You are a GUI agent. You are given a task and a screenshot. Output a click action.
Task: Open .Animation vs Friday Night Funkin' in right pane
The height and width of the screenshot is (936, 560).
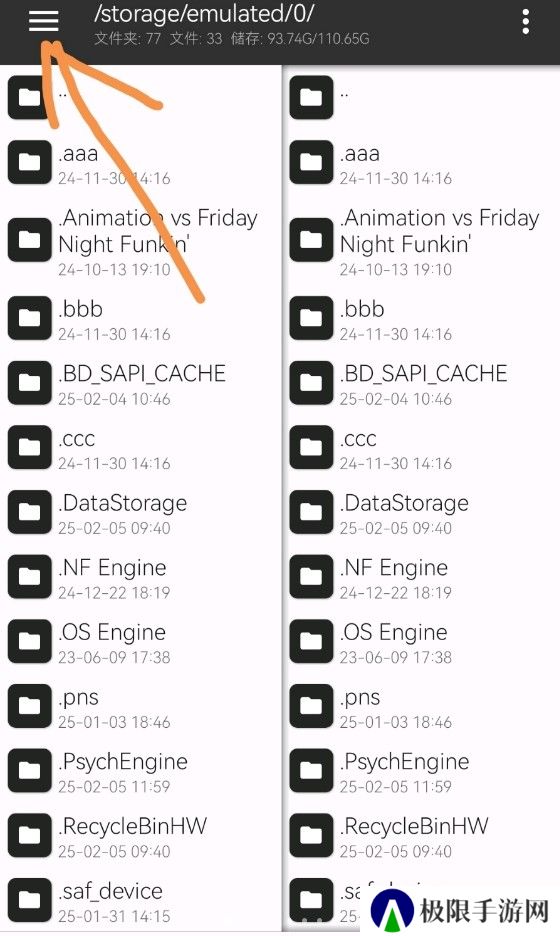pos(421,240)
